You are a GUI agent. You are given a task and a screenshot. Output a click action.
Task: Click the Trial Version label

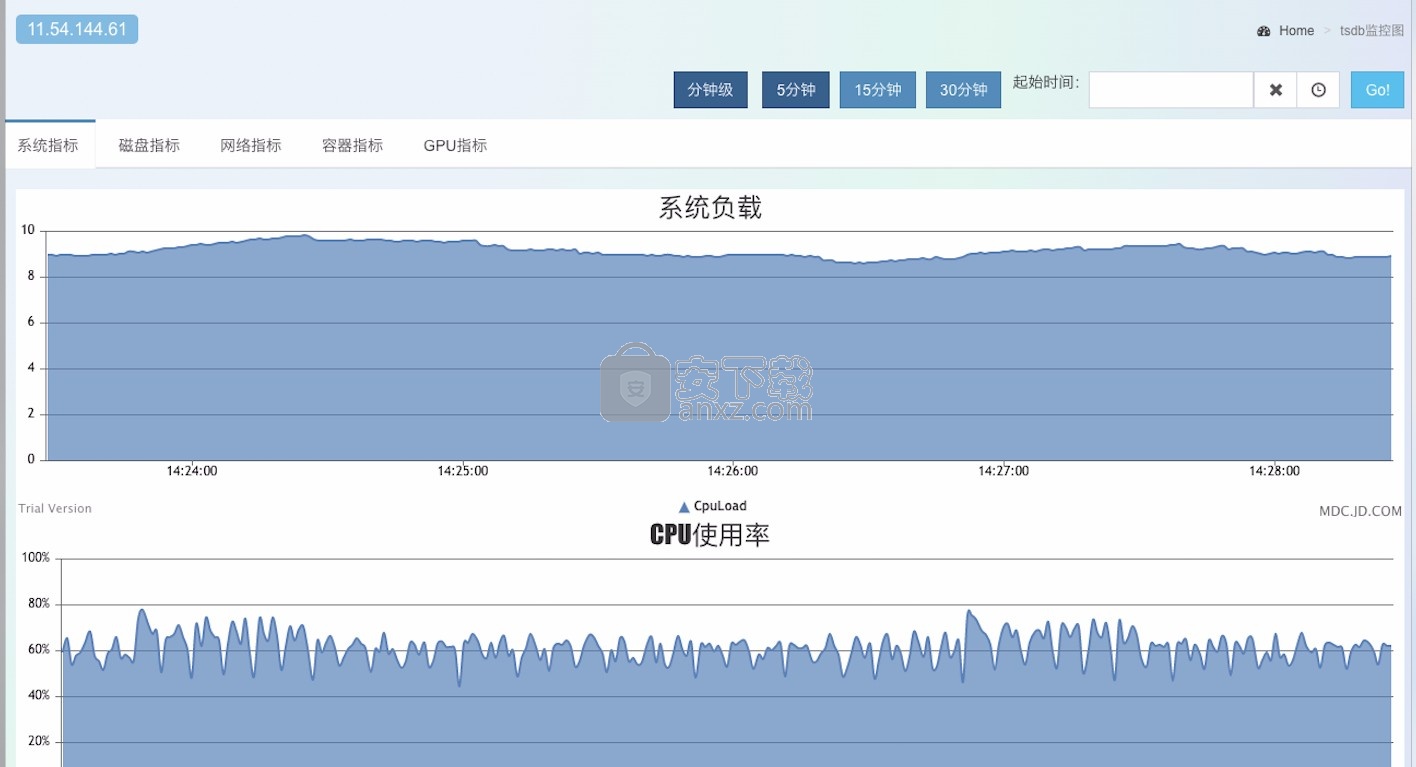(55, 508)
